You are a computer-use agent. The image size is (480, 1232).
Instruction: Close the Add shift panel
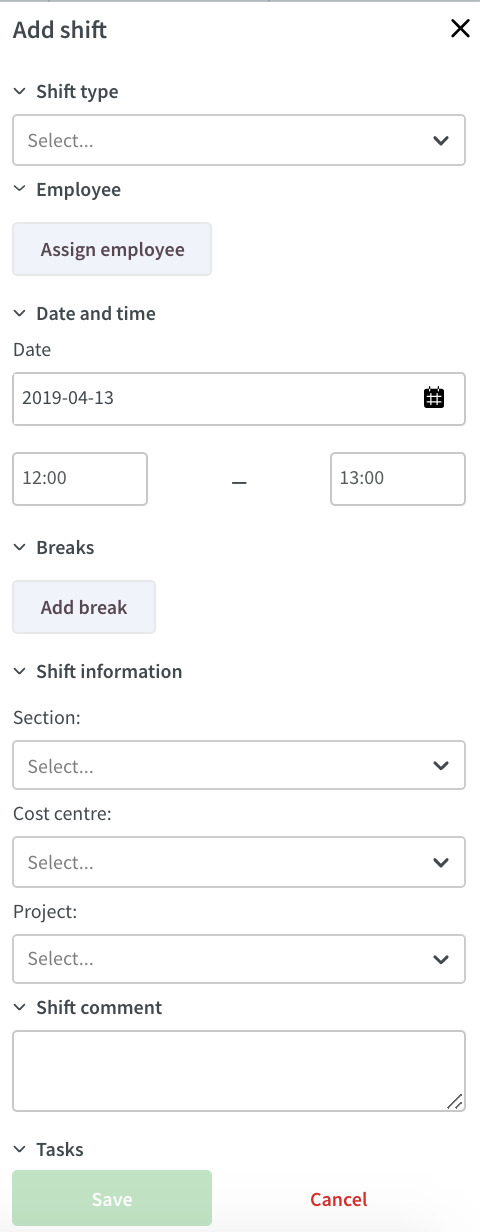[460, 29]
